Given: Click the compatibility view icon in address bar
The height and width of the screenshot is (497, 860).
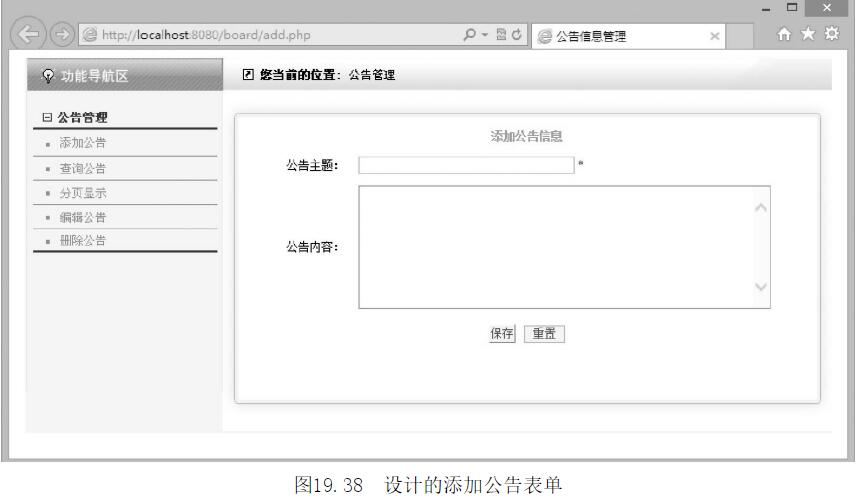Looking at the screenshot, I should pyautogui.click(x=503, y=37).
